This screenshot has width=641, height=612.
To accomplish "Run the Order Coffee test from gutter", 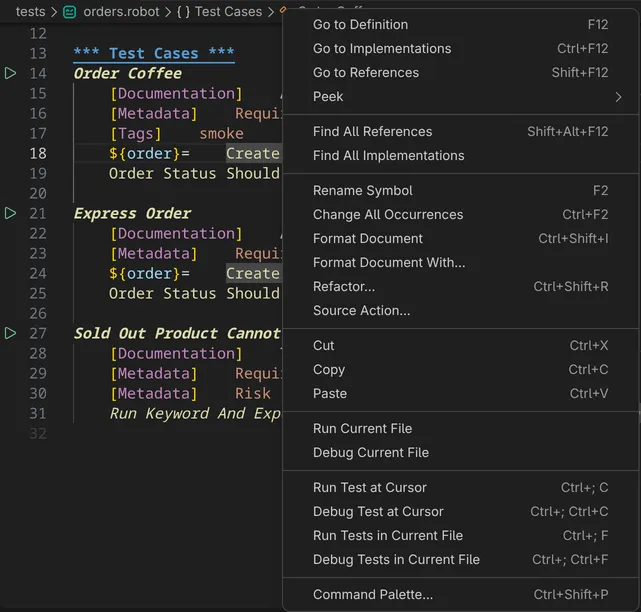I will pos(10,74).
